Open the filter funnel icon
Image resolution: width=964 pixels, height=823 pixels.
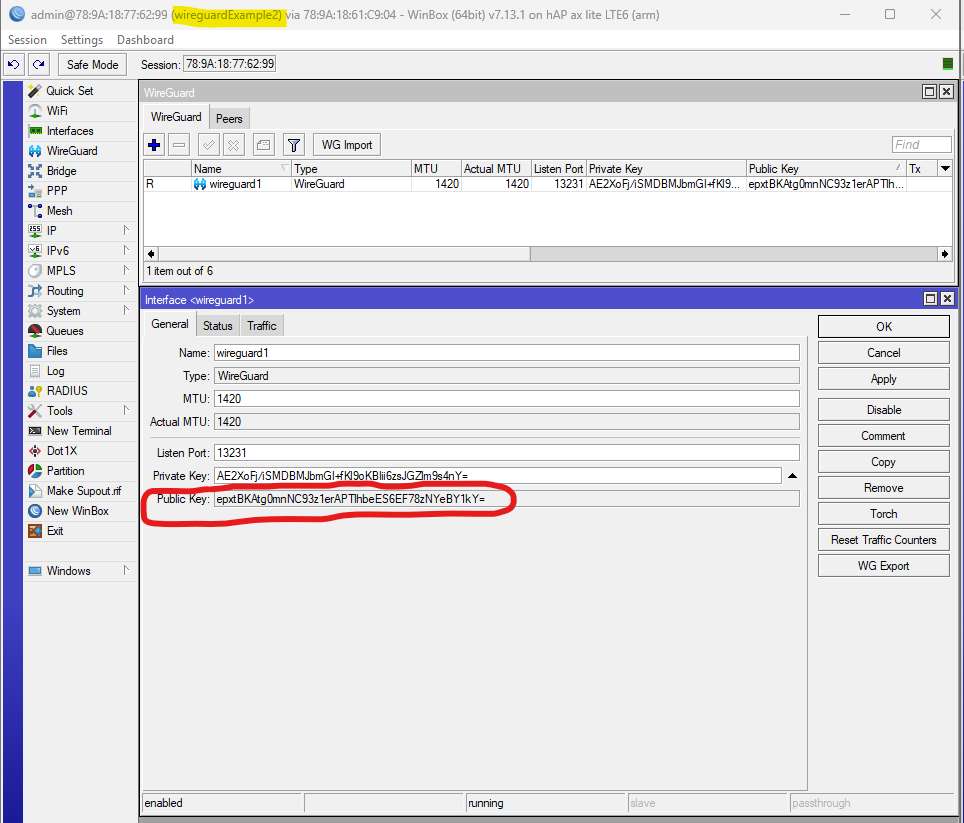(294, 145)
